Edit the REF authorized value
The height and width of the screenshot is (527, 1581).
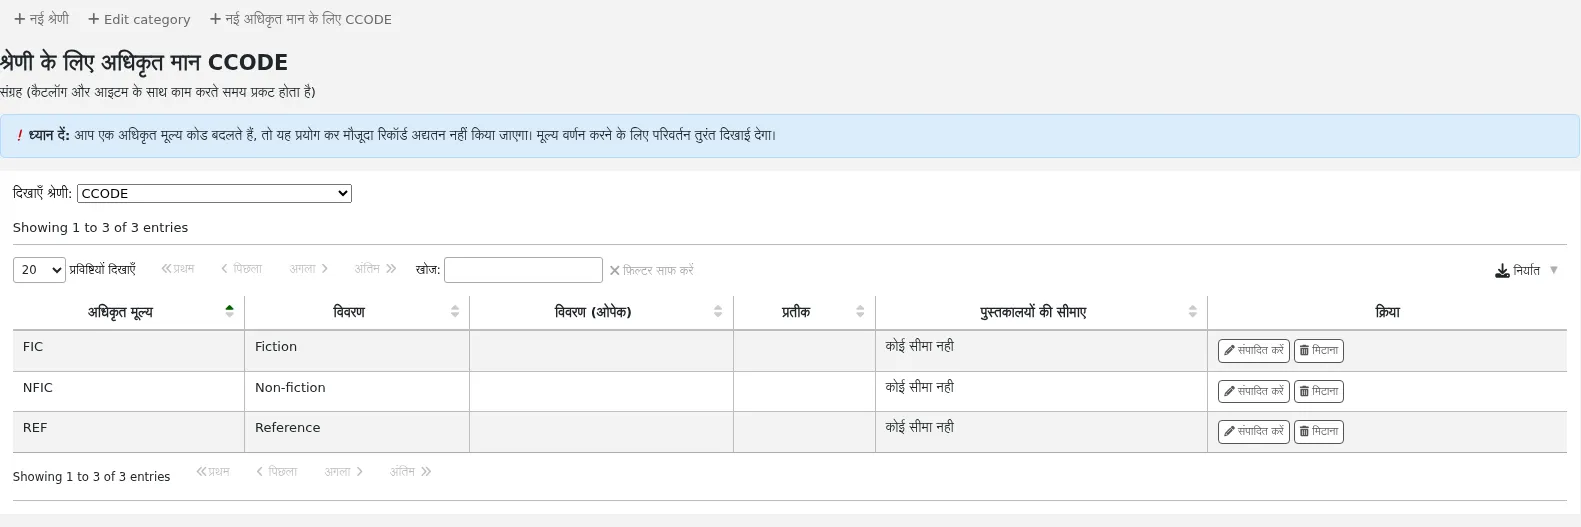(x=1253, y=432)
